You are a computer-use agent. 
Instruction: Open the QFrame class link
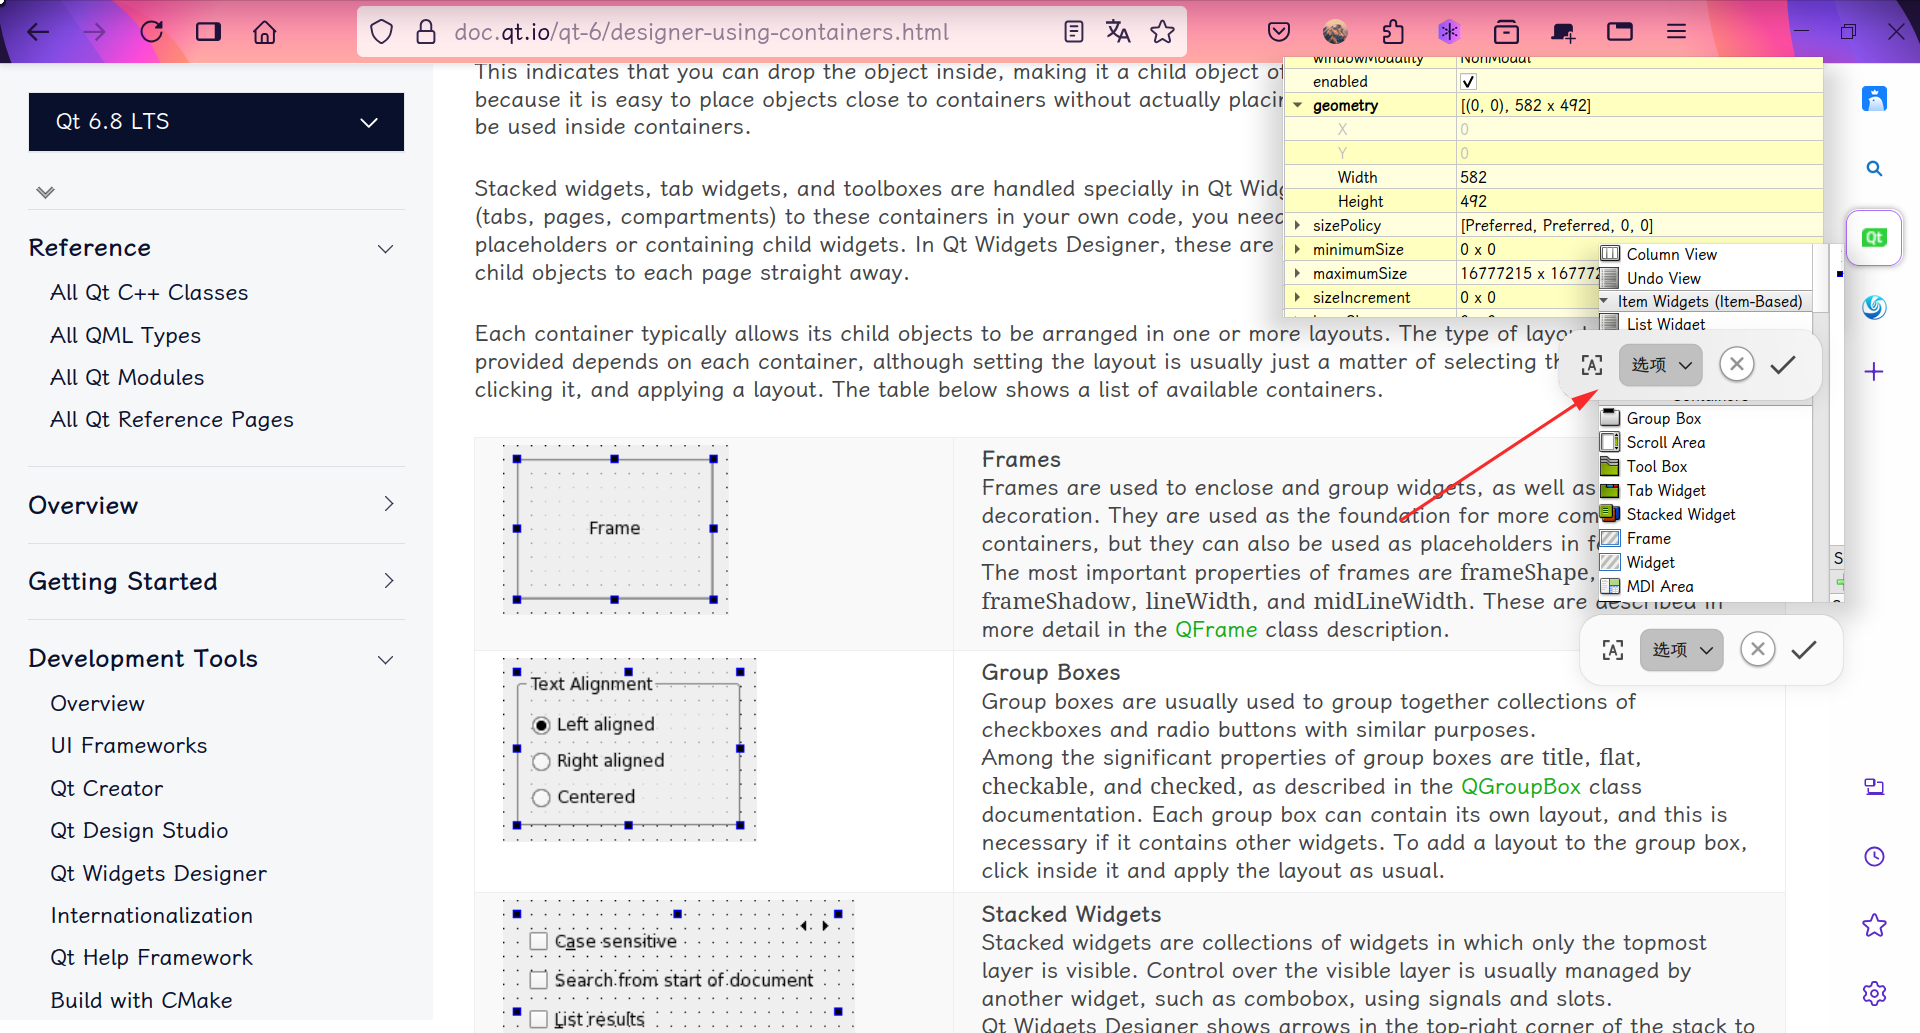[x=1216, y=630]
